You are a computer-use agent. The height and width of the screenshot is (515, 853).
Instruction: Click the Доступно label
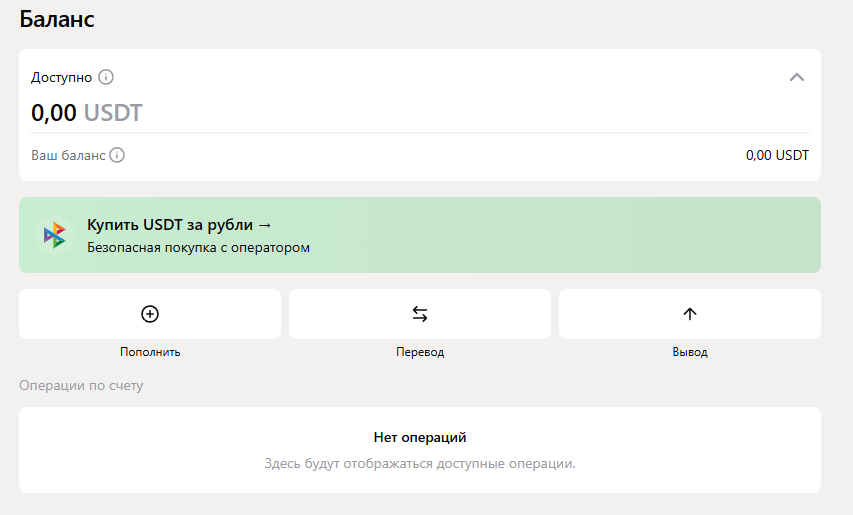point(61,77)
